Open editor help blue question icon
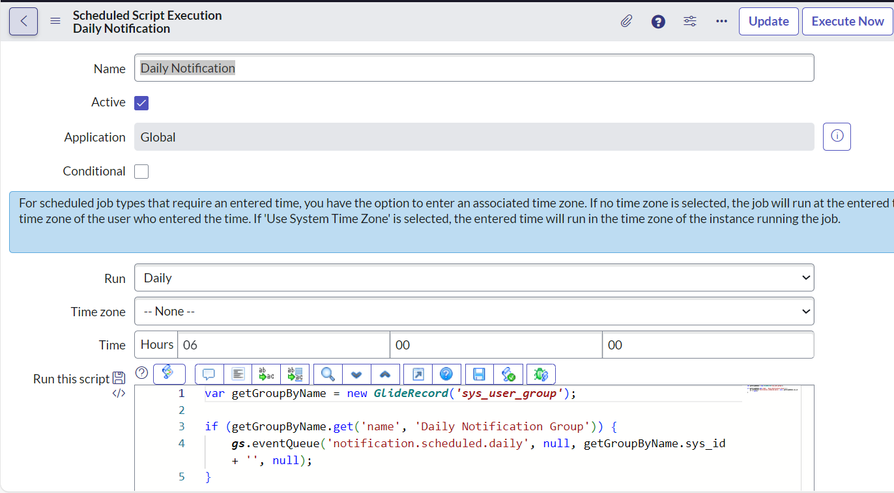 point(446,374)
